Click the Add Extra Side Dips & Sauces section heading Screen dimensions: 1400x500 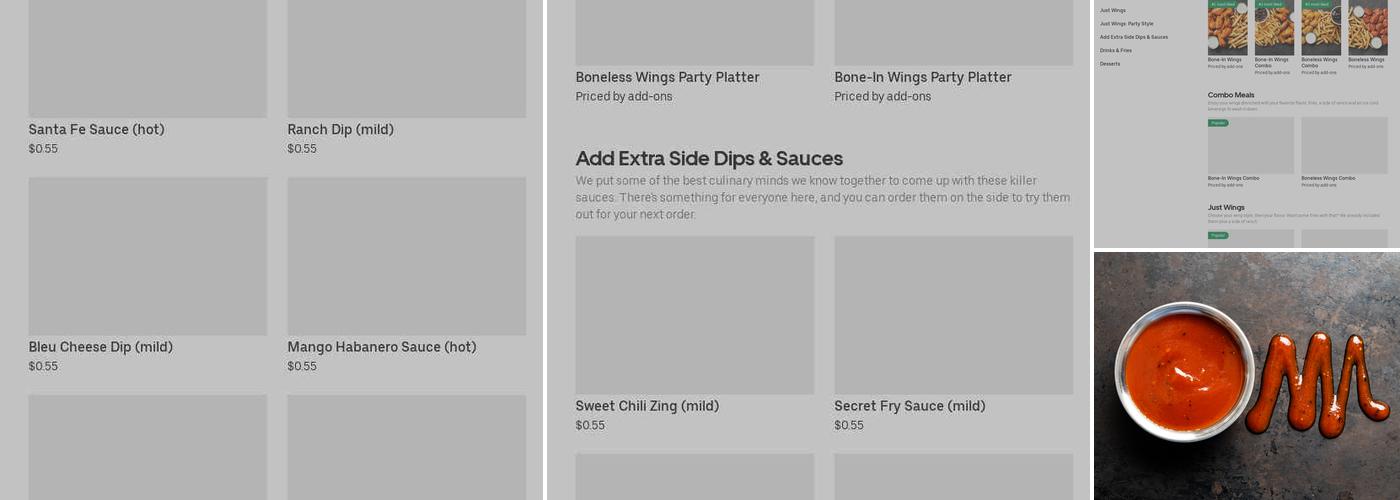709,158
